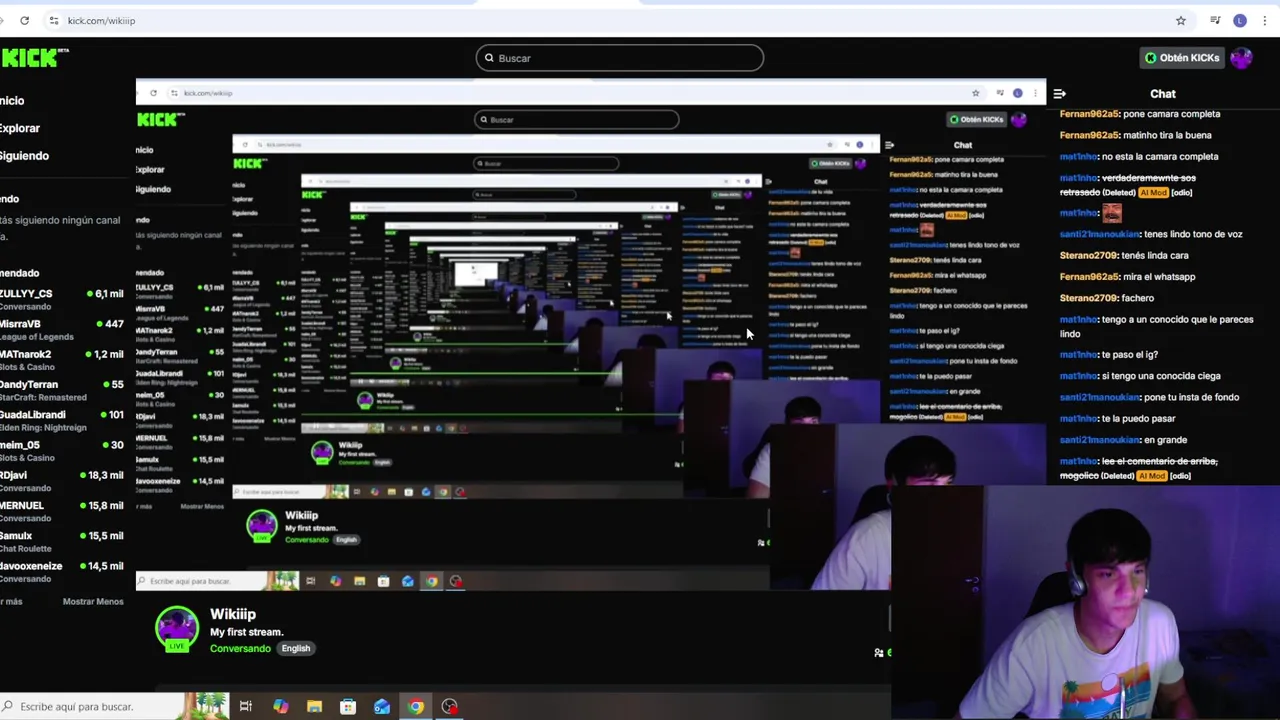Open davooxeneize recommended channel

tap(62, 571)
